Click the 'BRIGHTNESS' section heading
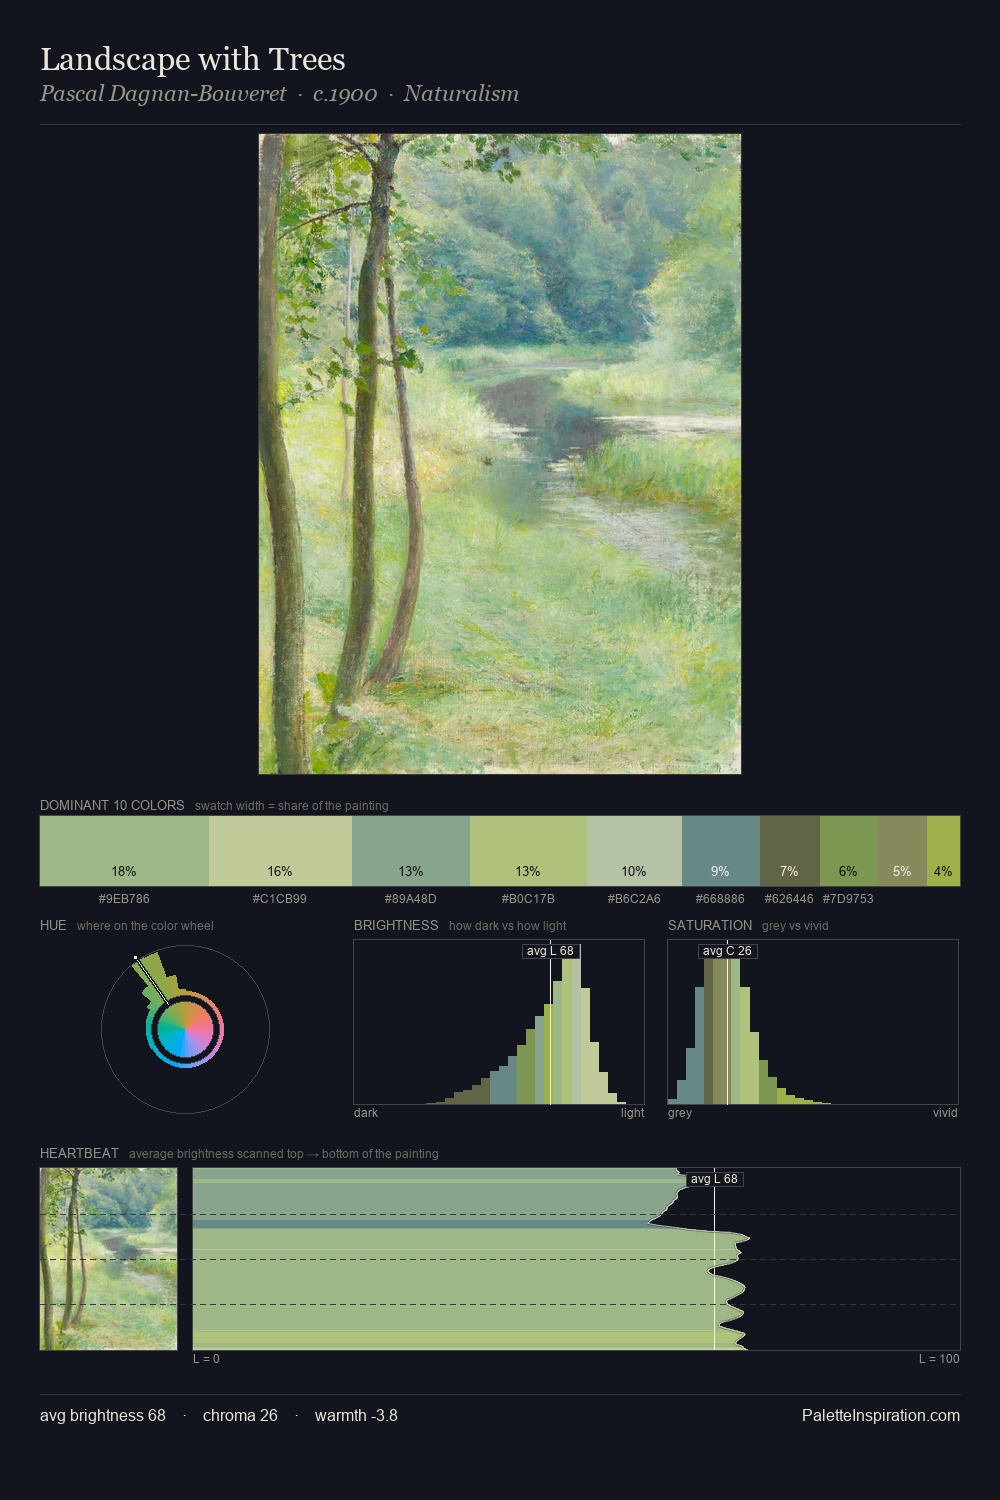 tap(396, 925)
